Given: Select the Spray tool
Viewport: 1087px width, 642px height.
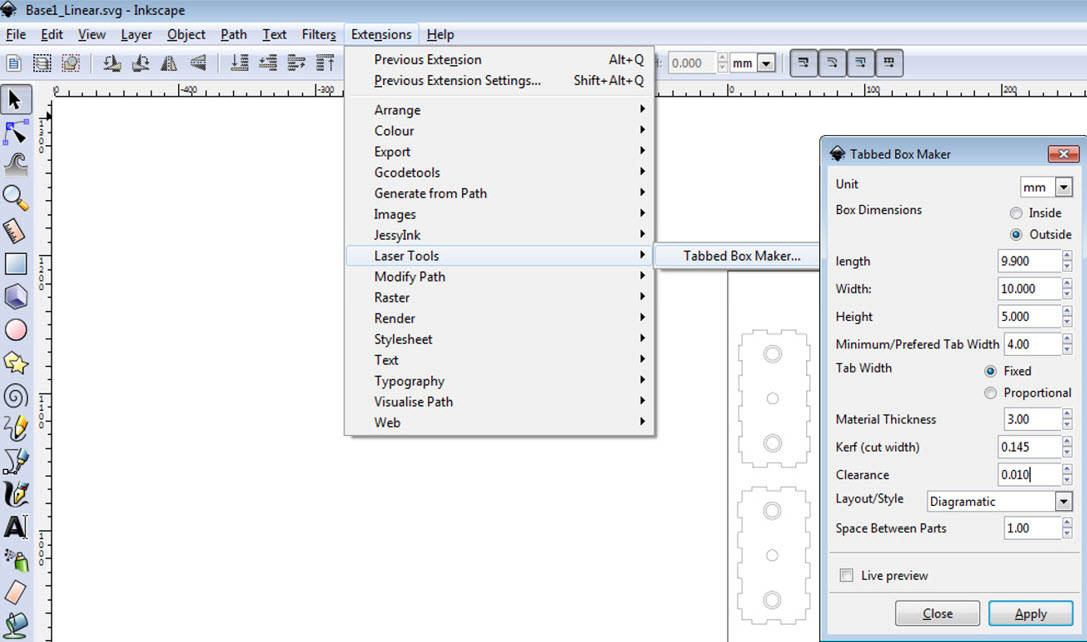Looking at the screenshot, I should pos(15,560).
